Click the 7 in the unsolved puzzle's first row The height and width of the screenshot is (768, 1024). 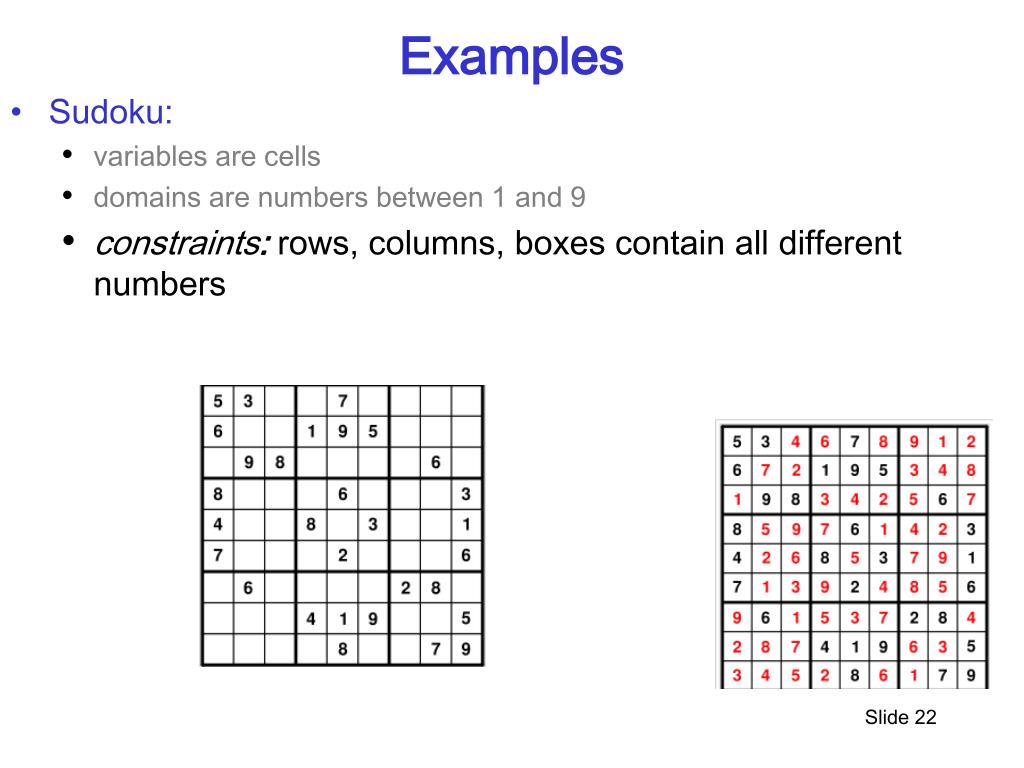342,400
